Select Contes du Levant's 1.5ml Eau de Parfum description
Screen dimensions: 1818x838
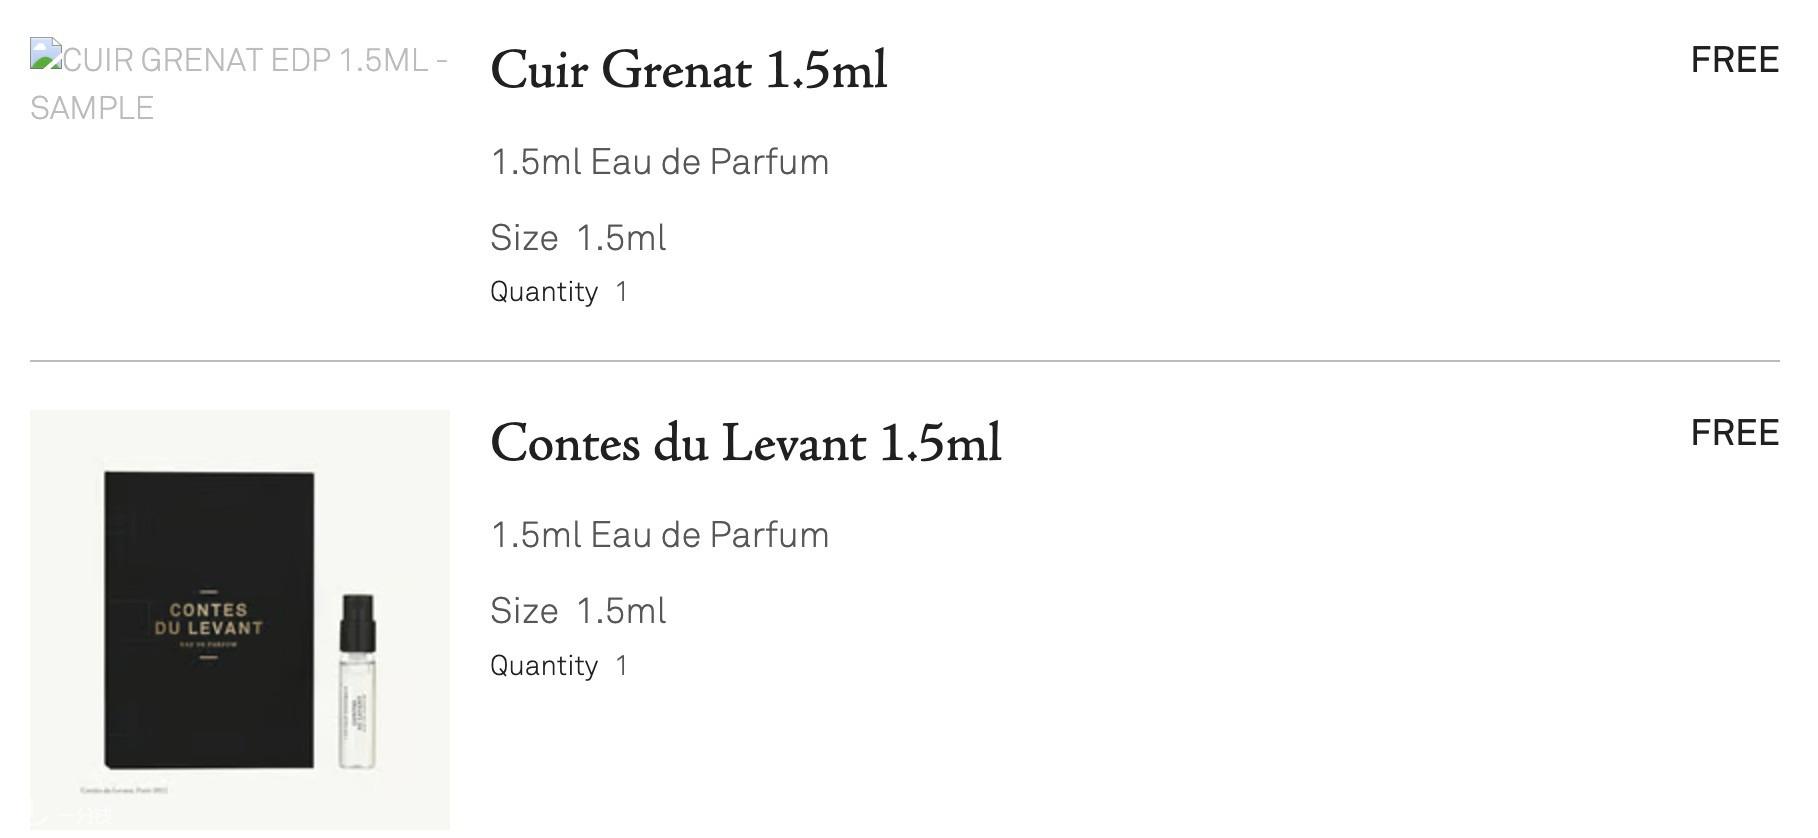tap(660, 535)
